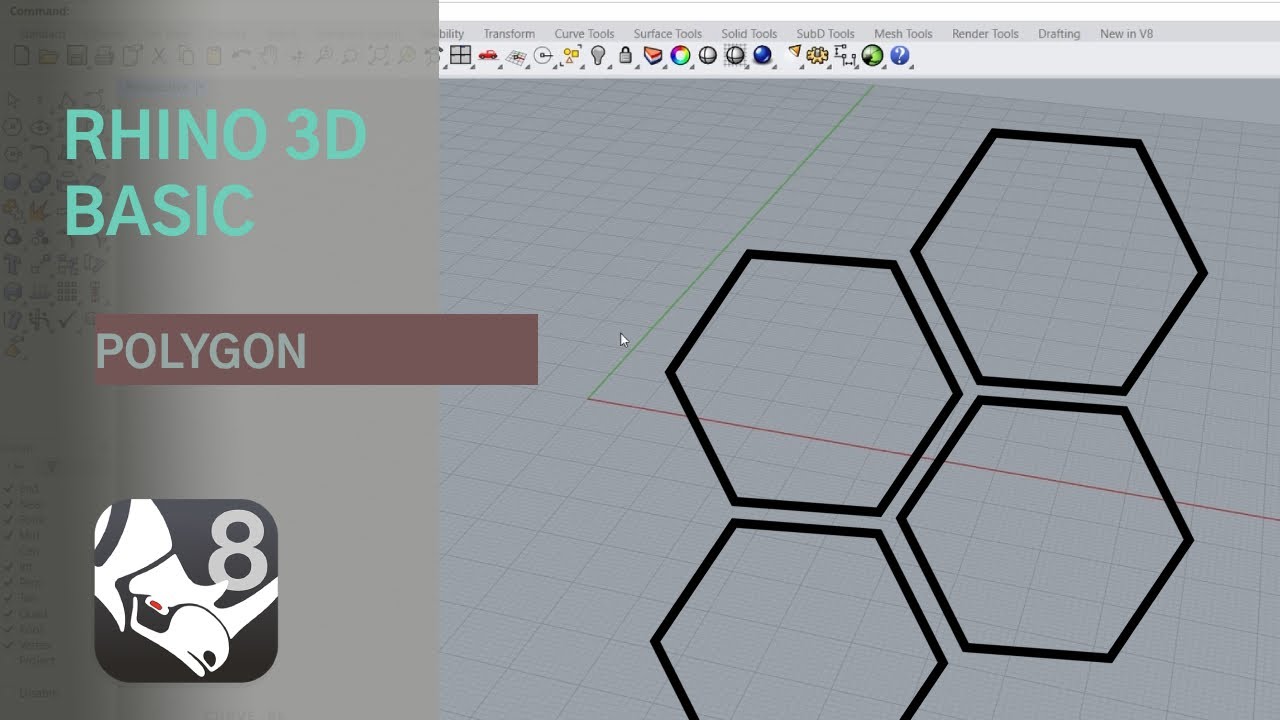
Task: Click the Cut scissors icon
Action: tap(160, 56)
